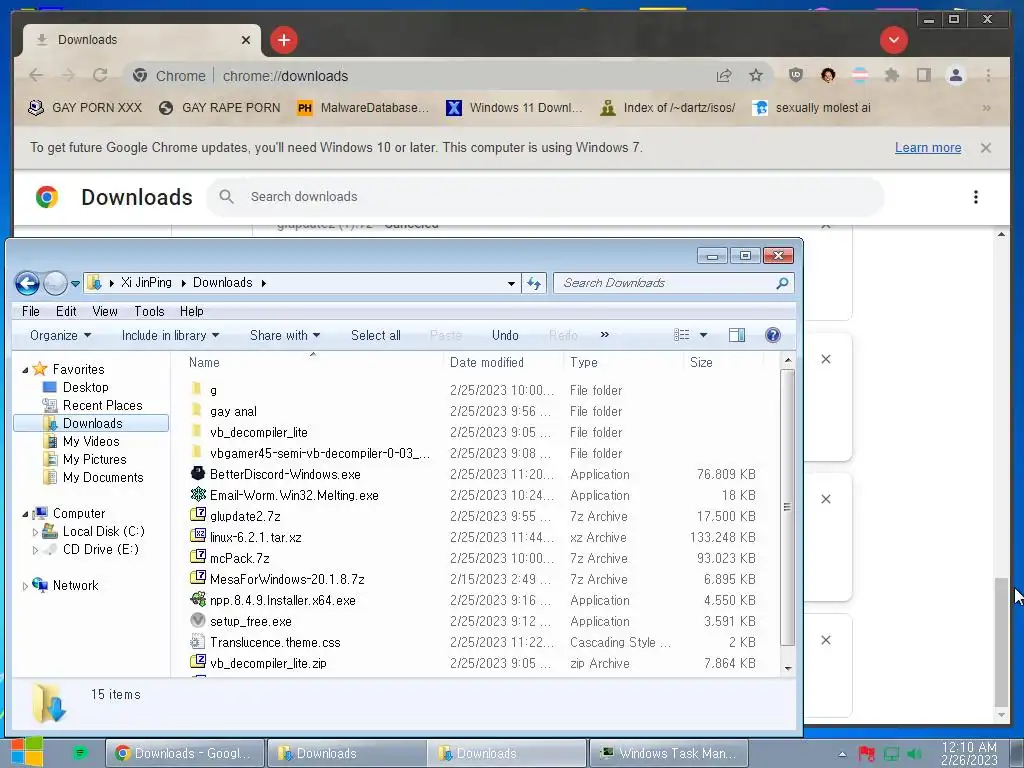
Task: Open the Chrome profile avatar icon
Action: [955, 75]
